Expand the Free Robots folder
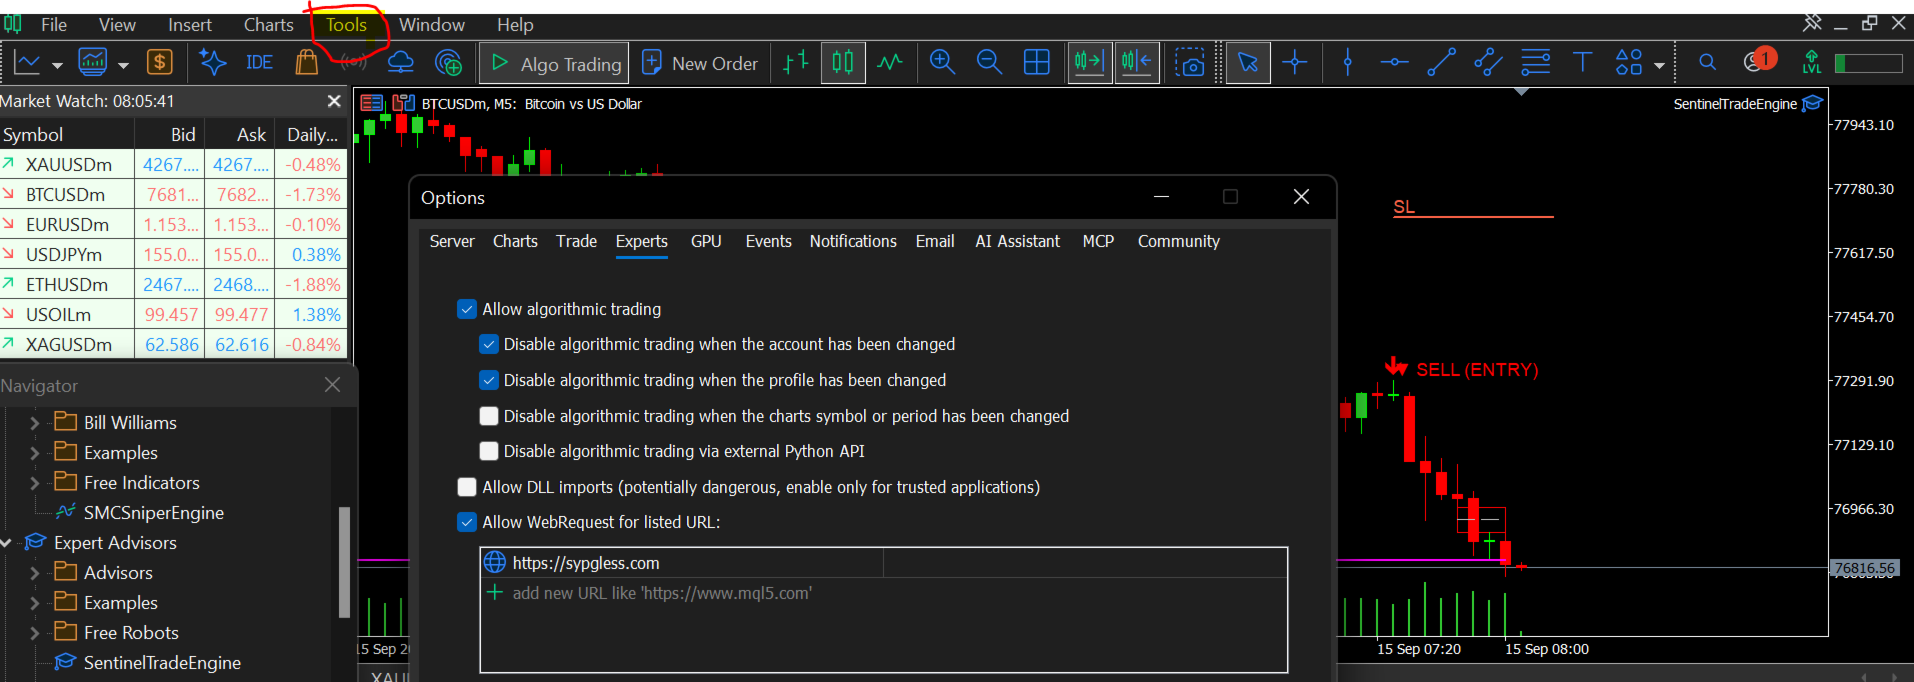Image resolution: width=1914 pixels, height=682 pixels. pyautogui.click(x=35, y=633)
